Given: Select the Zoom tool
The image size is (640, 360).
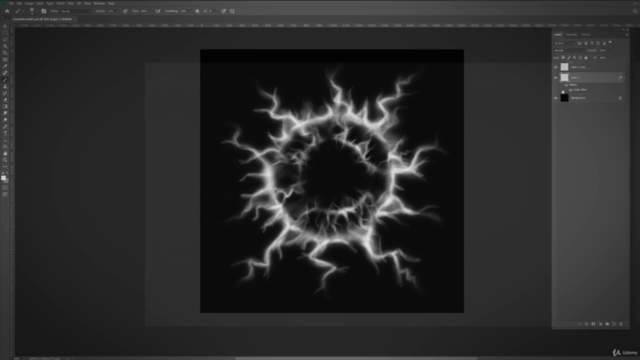Looking at the screenshot, I should [5, 160].
